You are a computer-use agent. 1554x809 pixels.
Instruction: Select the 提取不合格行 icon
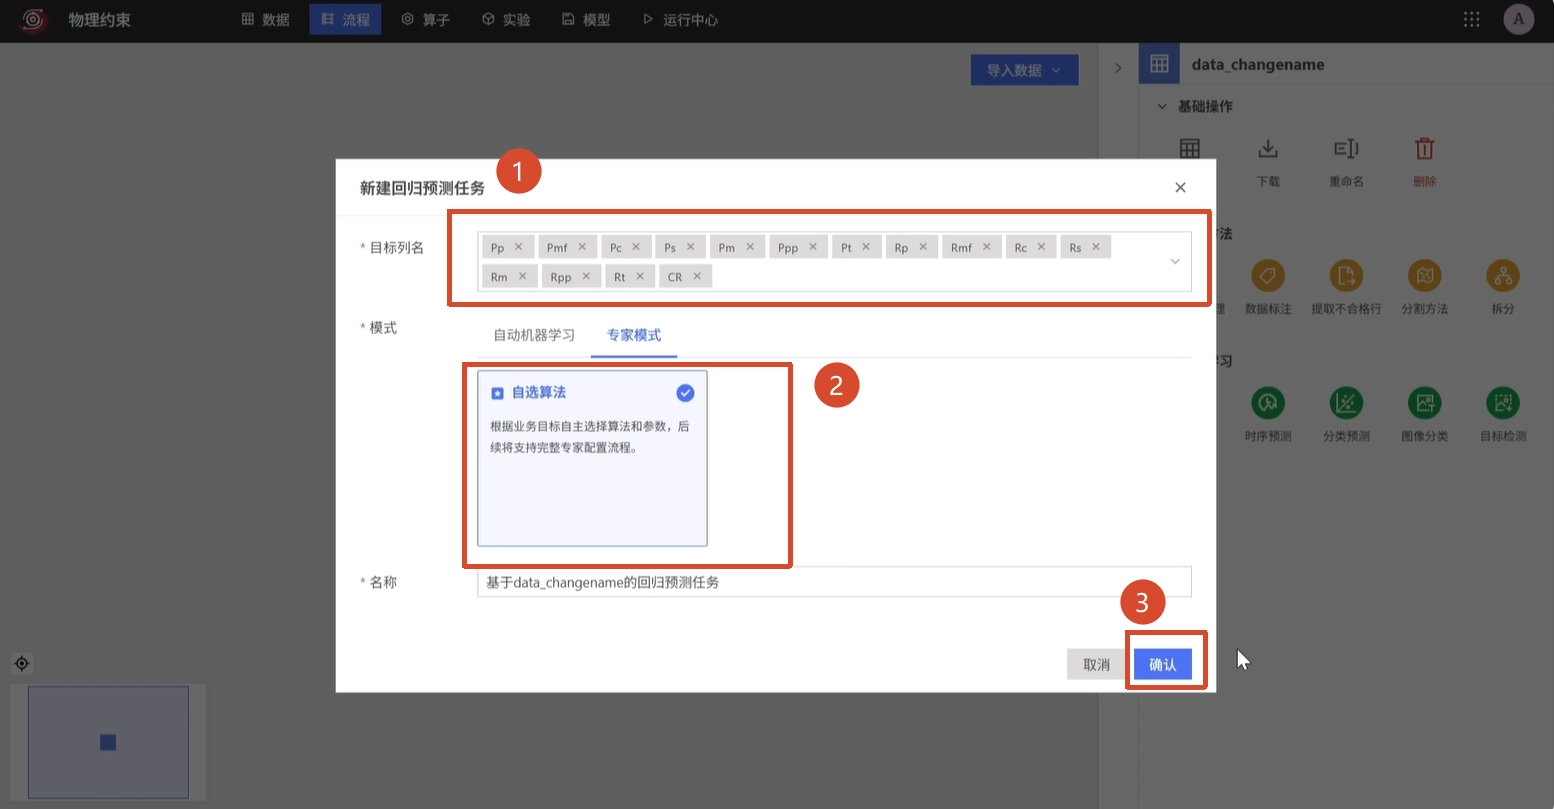[x=1346, y=275]
